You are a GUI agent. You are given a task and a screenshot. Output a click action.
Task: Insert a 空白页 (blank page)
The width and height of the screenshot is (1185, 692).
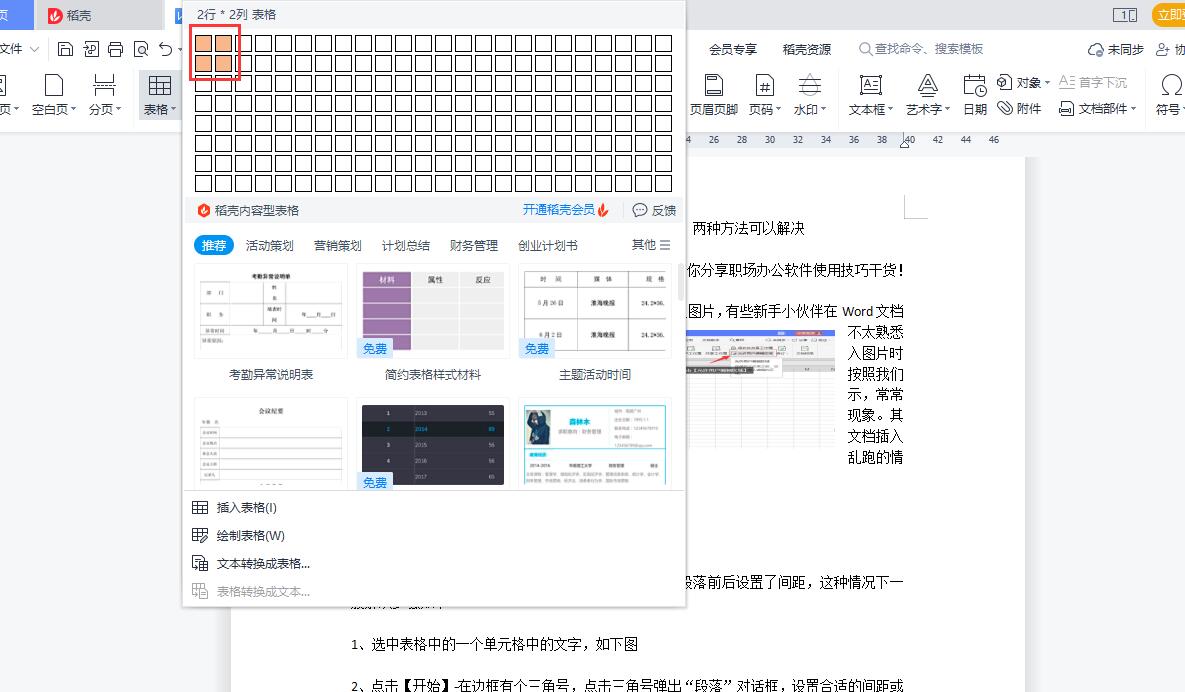click(54, 94)
